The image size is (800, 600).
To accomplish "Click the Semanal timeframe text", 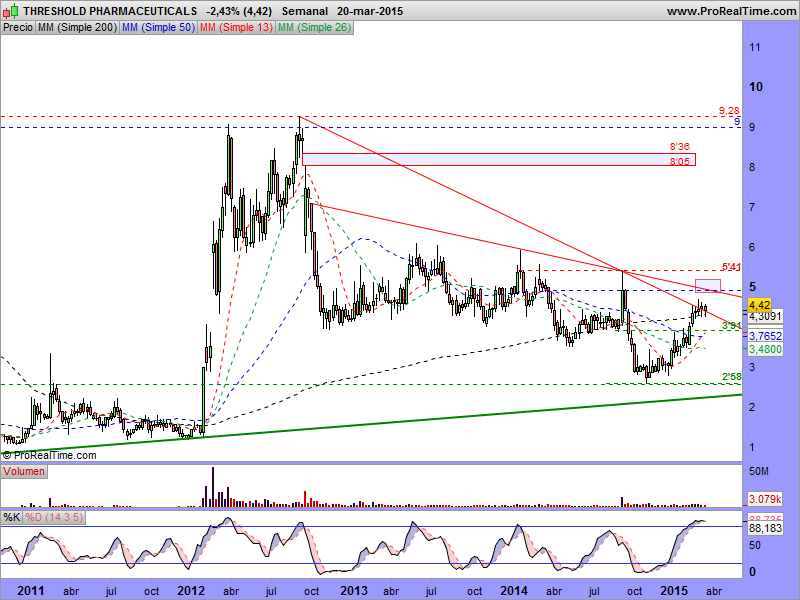I will (305, 11).
